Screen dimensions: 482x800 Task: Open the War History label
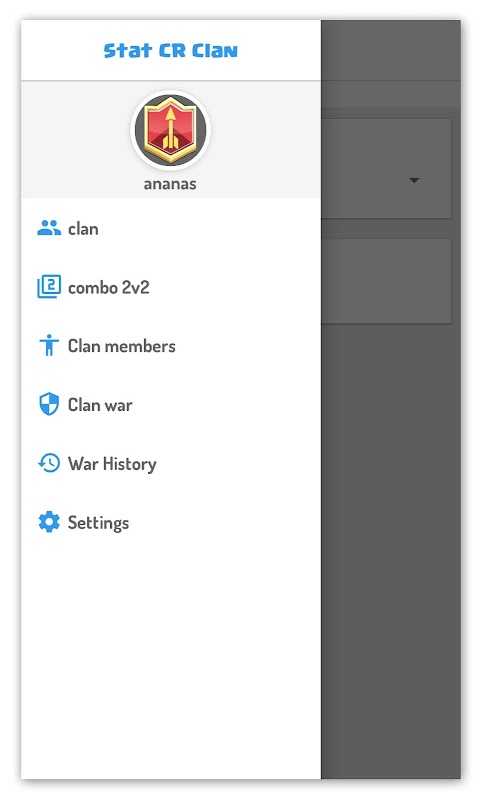[x=112, y=464]
